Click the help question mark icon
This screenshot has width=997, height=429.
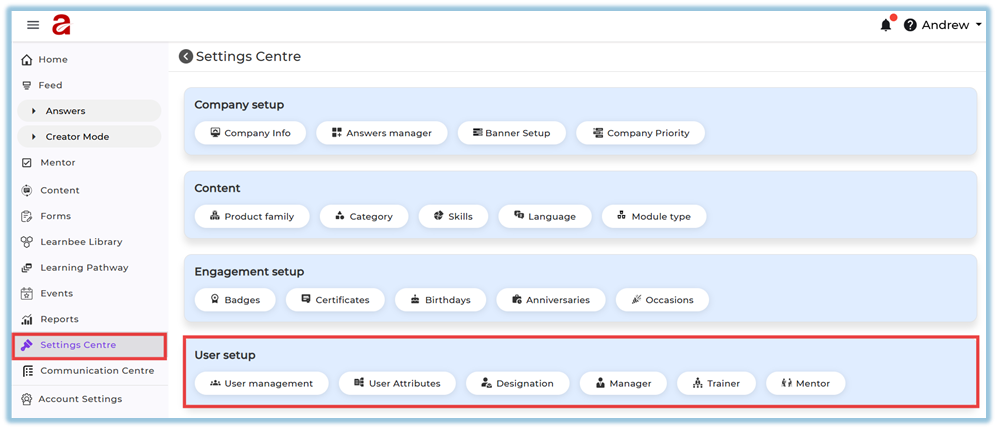point(910,25)
